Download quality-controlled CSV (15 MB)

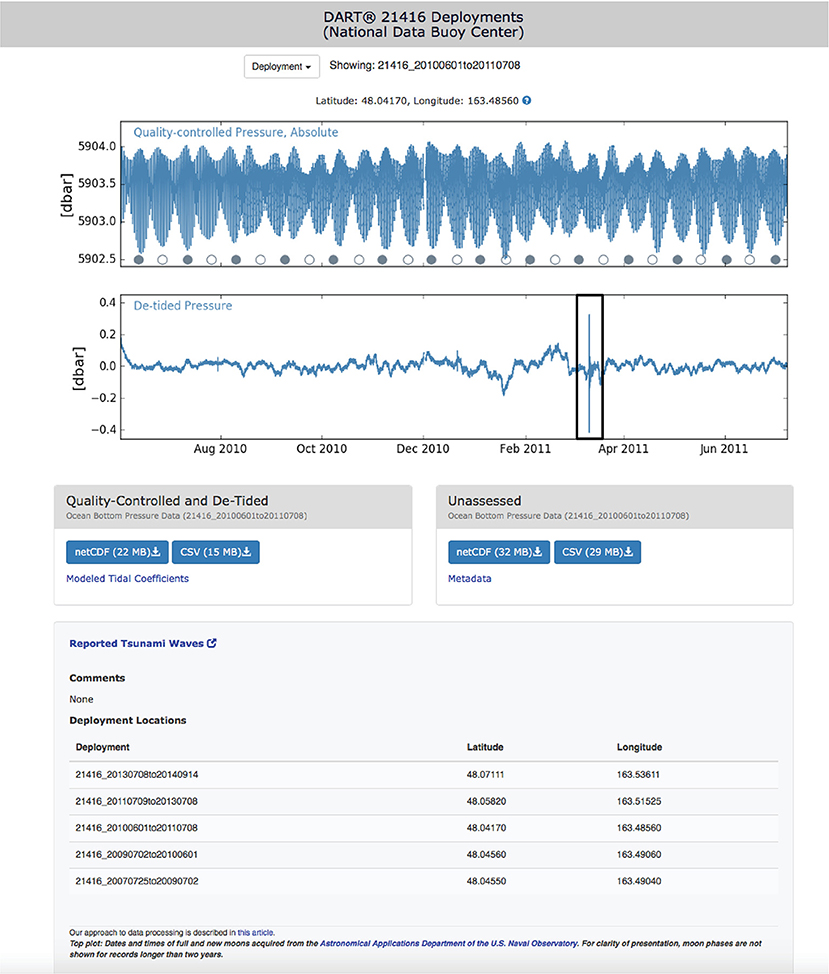pyautogui.click(x=215, y=552)
